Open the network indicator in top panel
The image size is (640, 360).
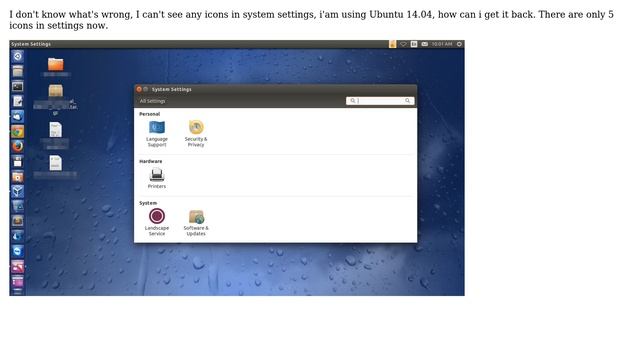click(x=403, y=44)
